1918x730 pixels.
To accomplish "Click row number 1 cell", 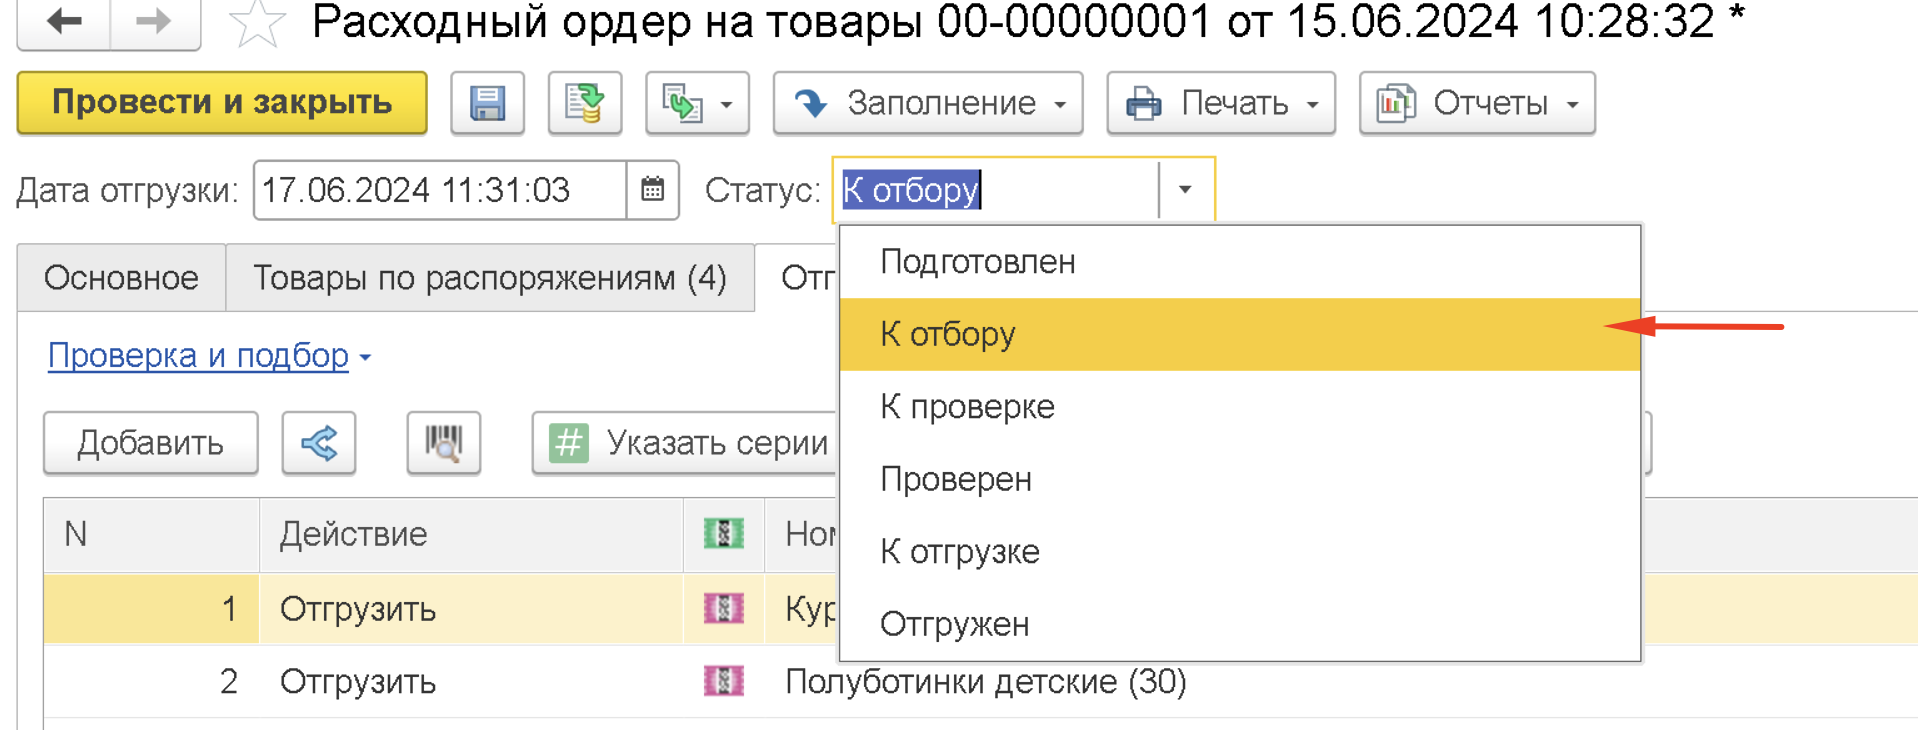I will [151, 608].
